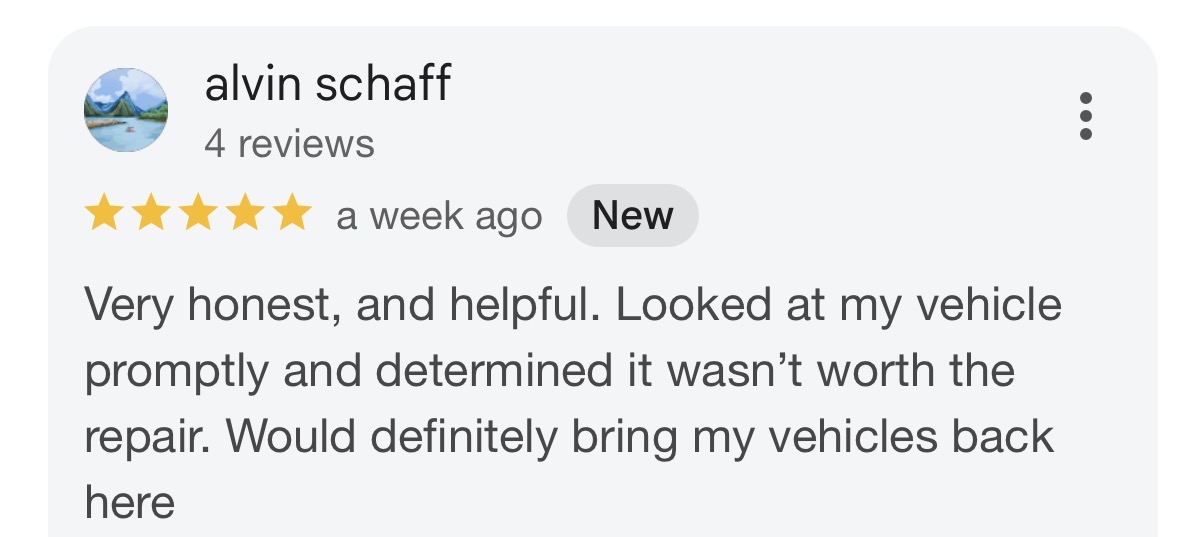Select the third rating star
Image resolution: width=1177 pixels, height=537 pixels.
tap(197, 215)
